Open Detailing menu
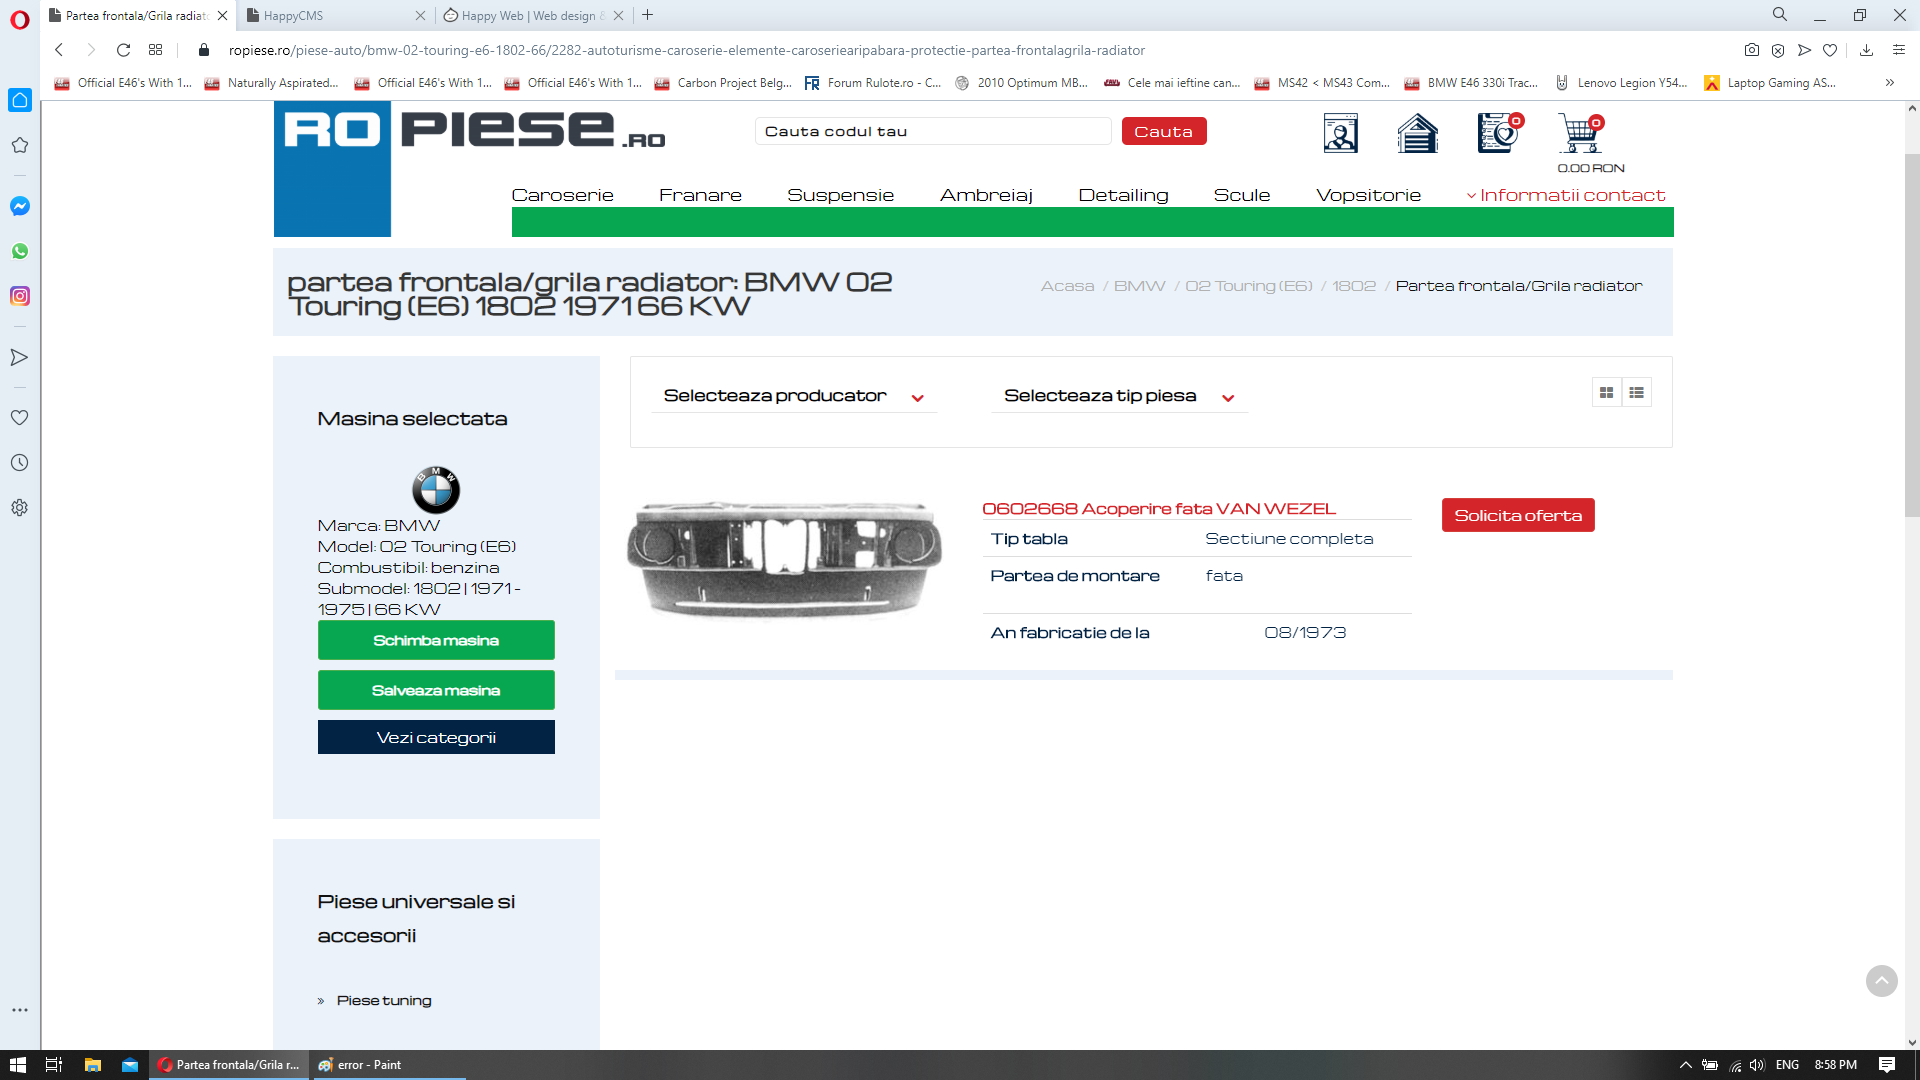 [x=1123, y=195]
